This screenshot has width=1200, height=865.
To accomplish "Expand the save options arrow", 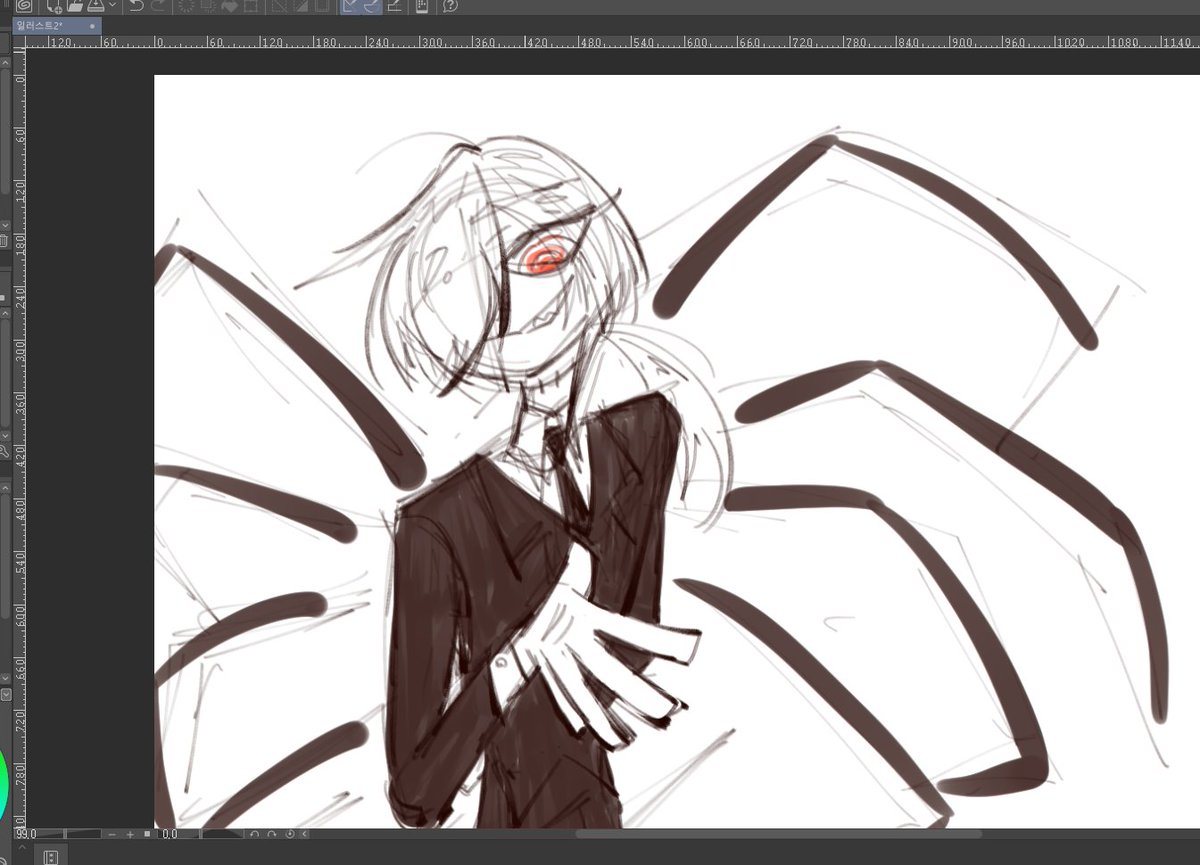I will tap(112, 6).
